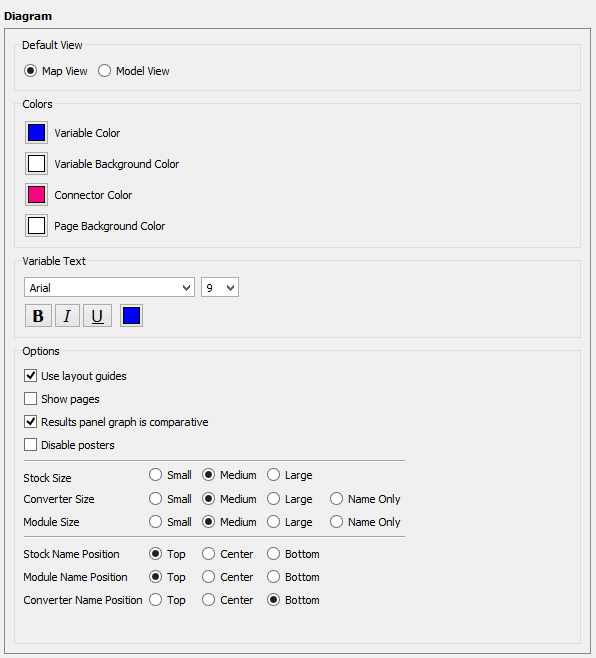Toggle Results panel graph is comparative
This screenshot has height=658, width=596.
pos(30,421)
